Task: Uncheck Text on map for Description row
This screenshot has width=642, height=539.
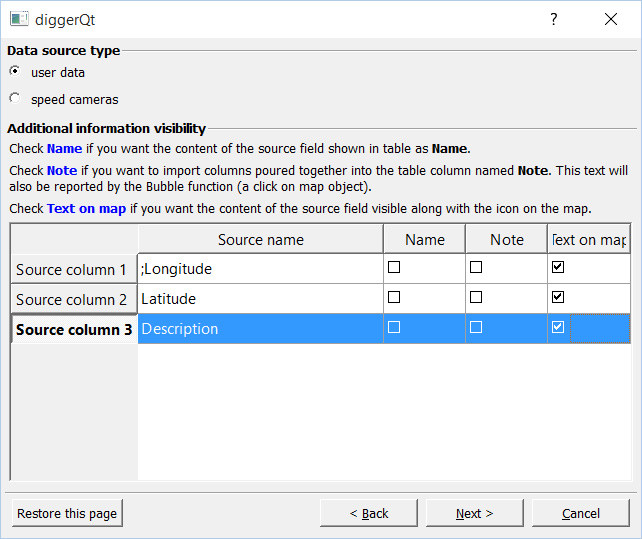Action: (558, 327)
